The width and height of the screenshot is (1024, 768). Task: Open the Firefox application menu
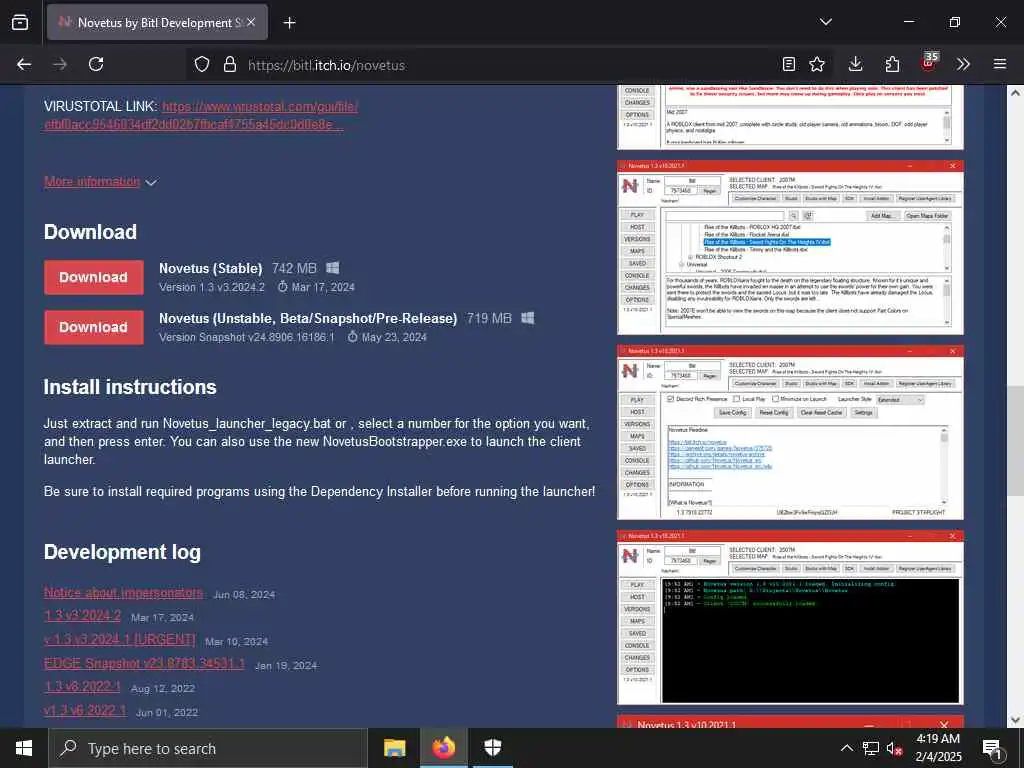[x=1000, y=64]
